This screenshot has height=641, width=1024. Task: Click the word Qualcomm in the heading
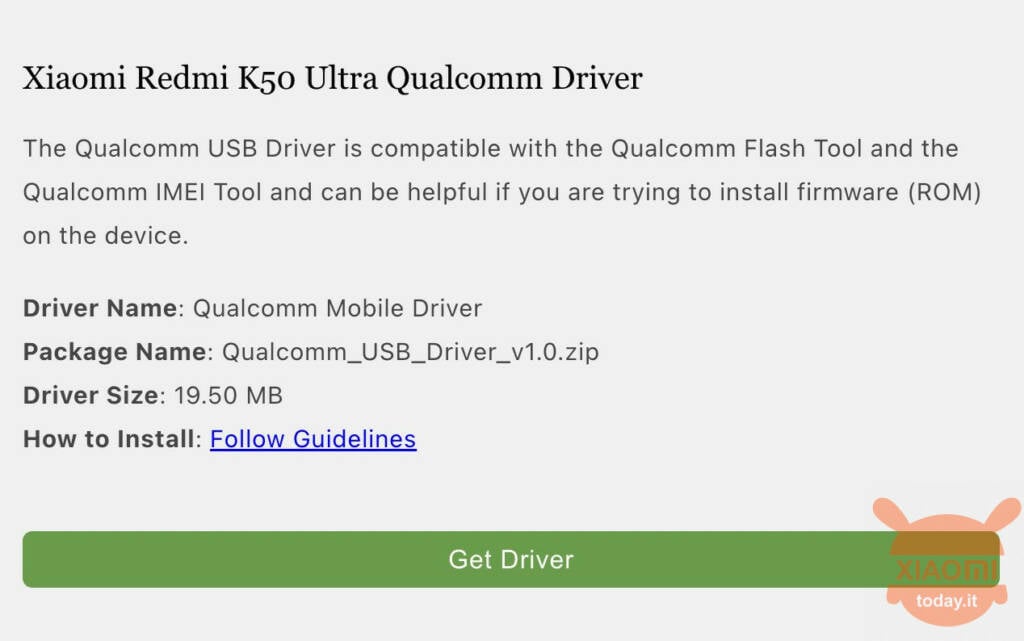click(464, 80)
